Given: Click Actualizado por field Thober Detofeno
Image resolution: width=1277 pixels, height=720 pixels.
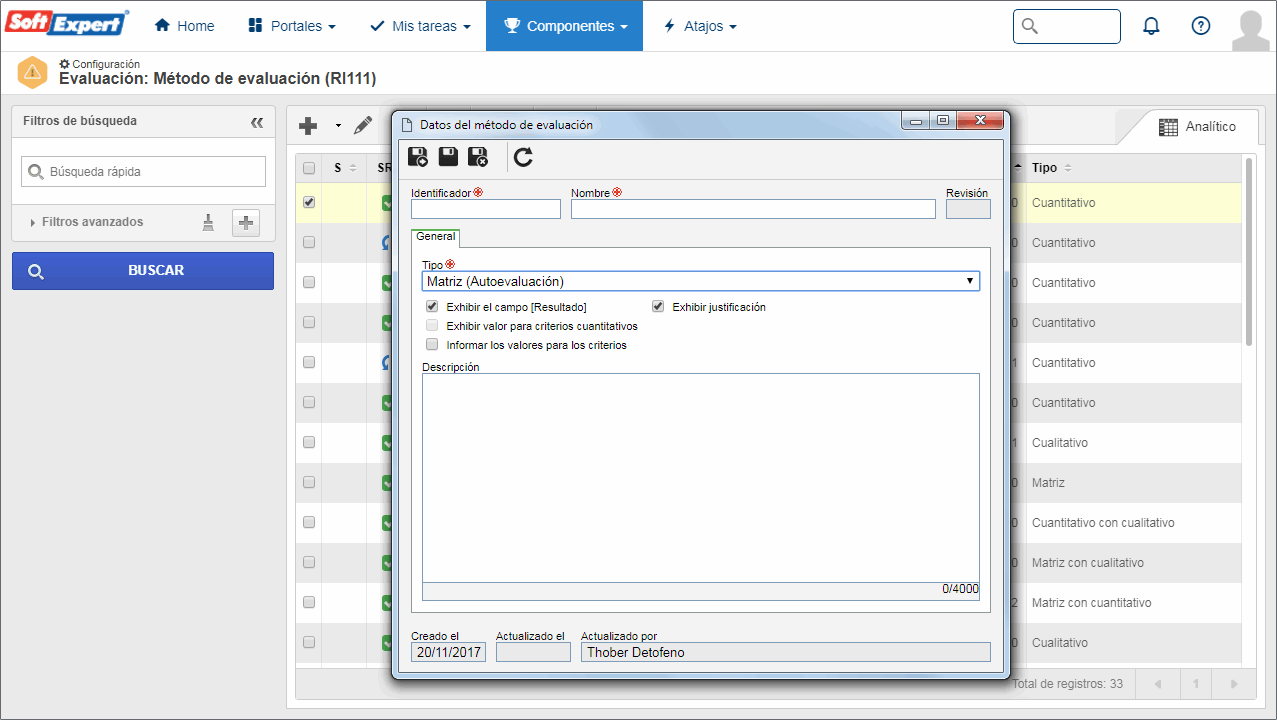Looking at the screenshot, I should (x=786, y=652).
